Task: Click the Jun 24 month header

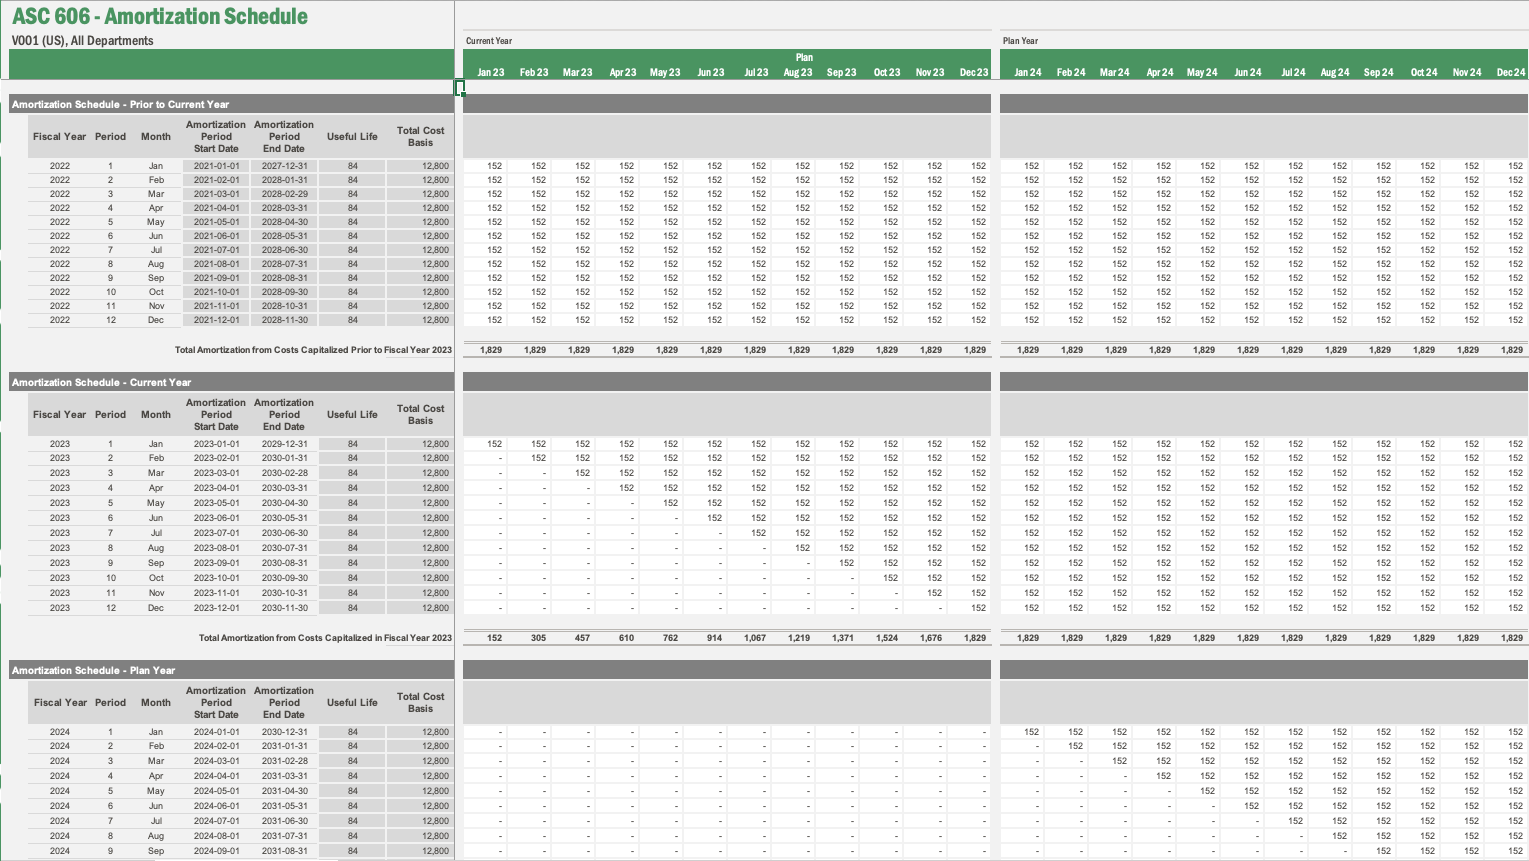Action: (1247, 72)
